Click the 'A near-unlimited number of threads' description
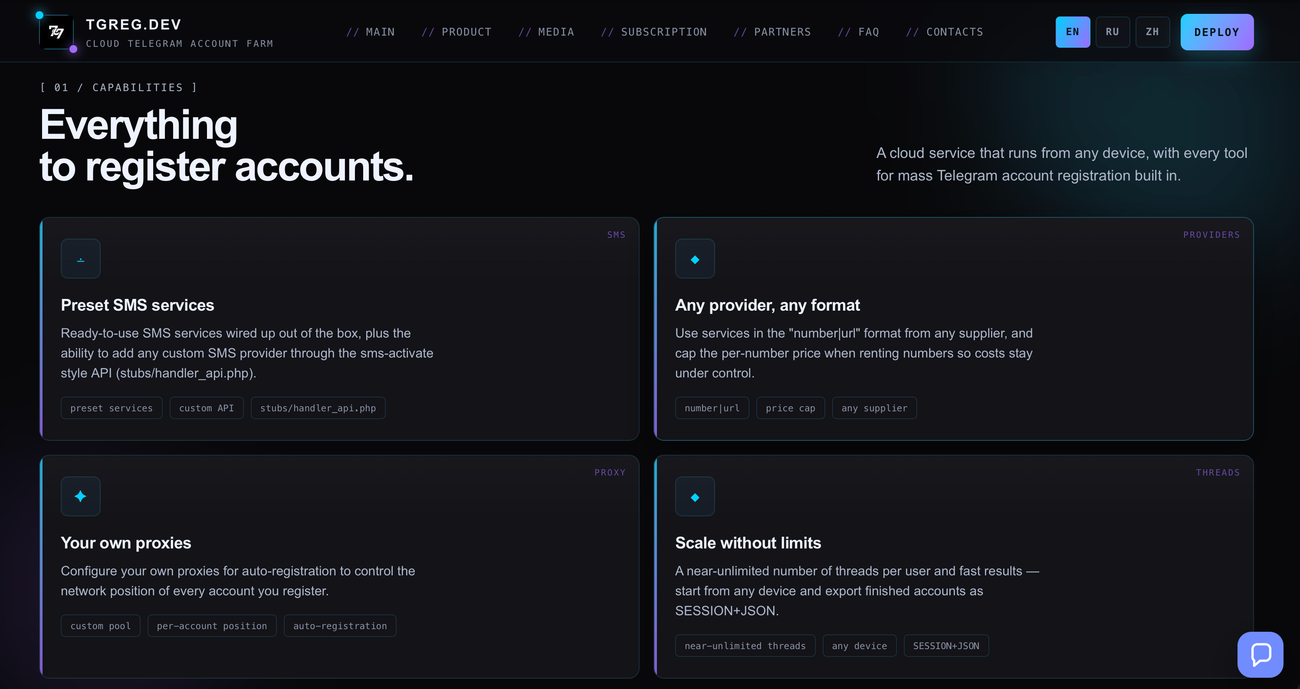The image size is (1300, 689). click(857, 591)
